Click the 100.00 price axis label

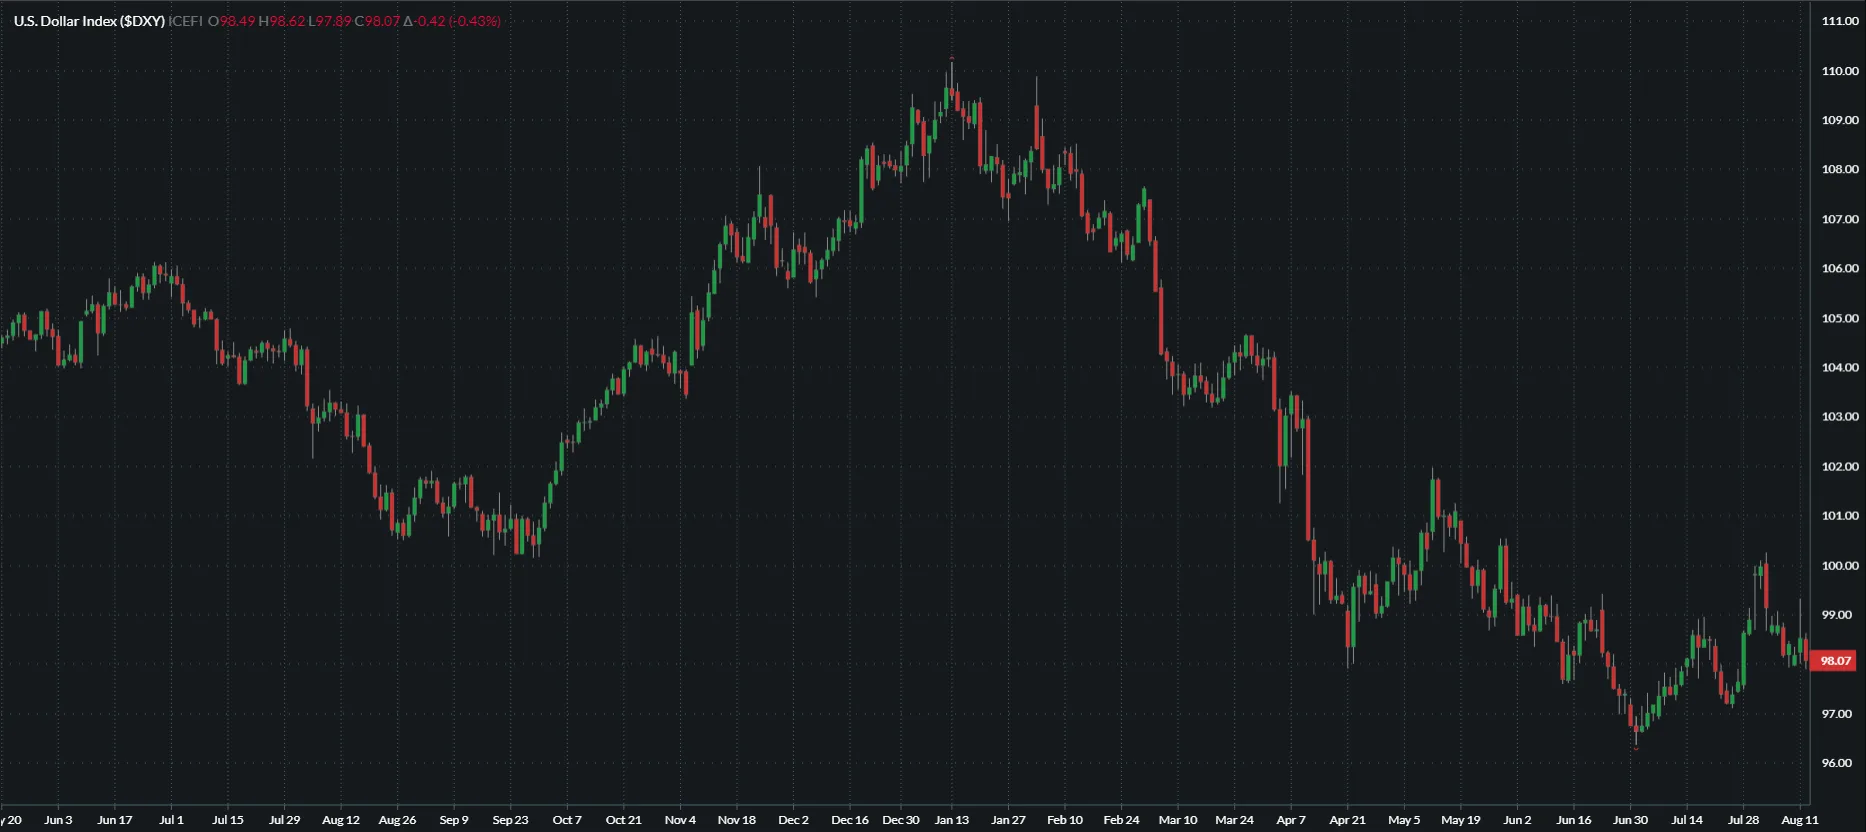coord(1840,566)
